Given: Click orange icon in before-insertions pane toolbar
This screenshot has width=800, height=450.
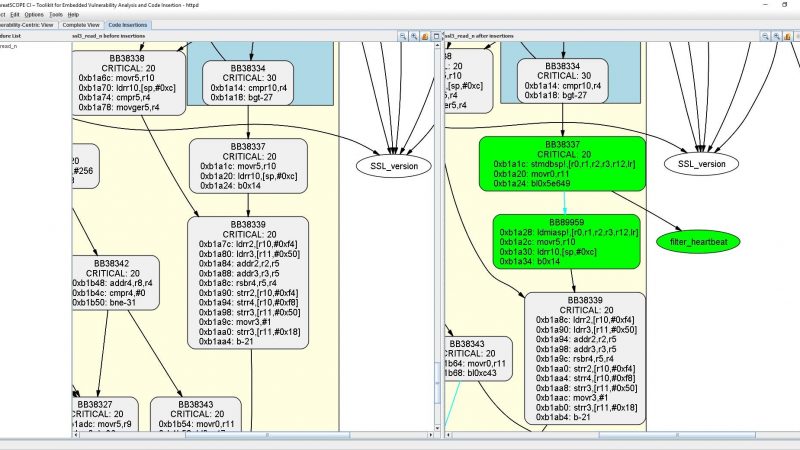Looking at the screenshot, I should pos(424,36).
